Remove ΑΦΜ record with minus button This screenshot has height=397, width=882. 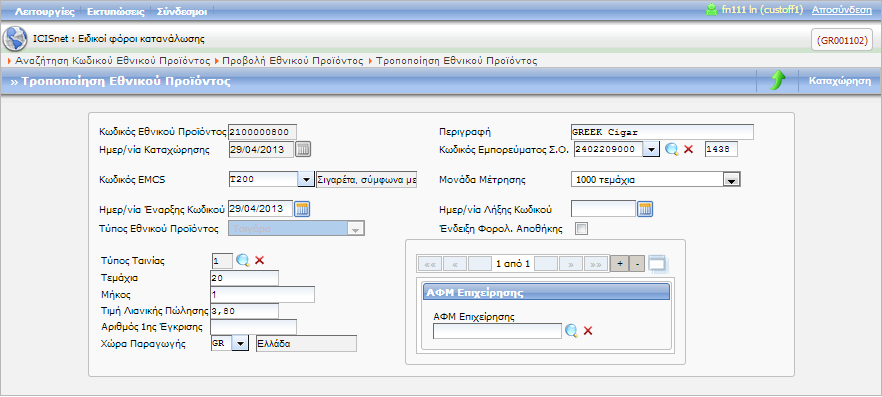[x=637, y=263]
